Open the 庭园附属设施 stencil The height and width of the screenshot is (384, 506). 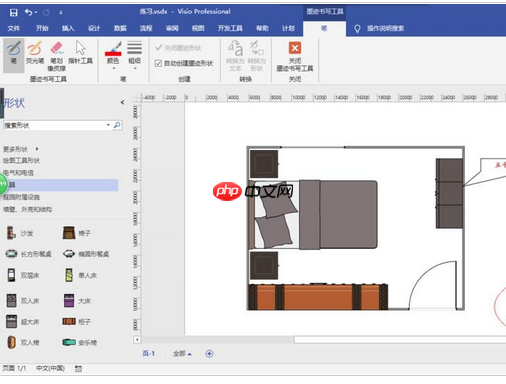21,197
